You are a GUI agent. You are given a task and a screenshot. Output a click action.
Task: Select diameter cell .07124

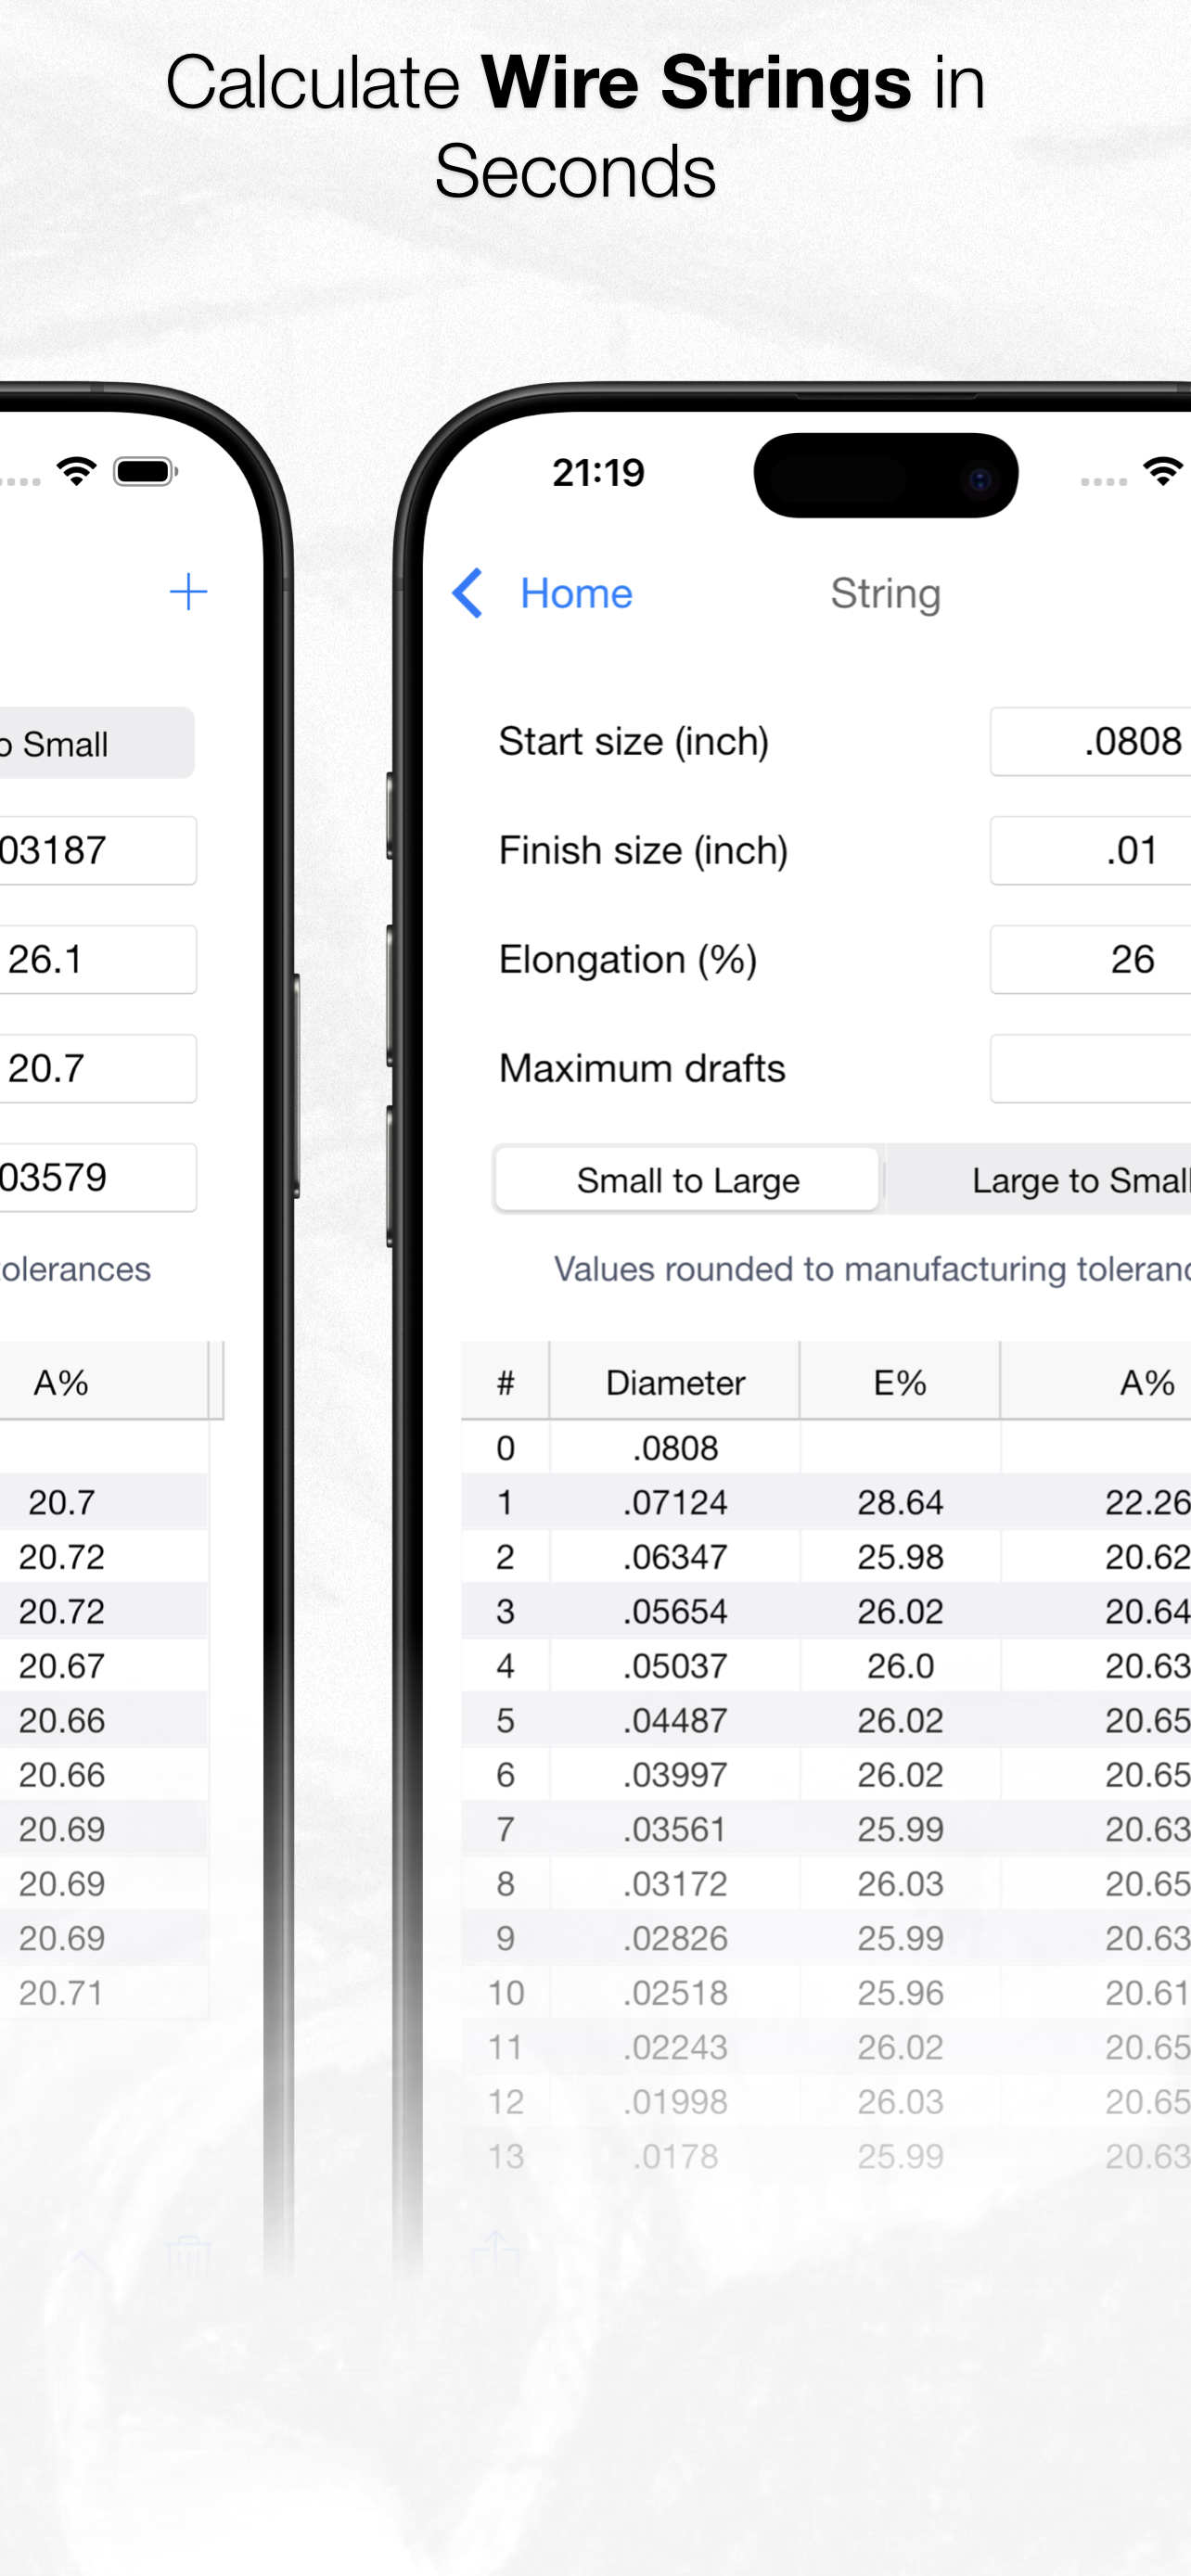675,1503
